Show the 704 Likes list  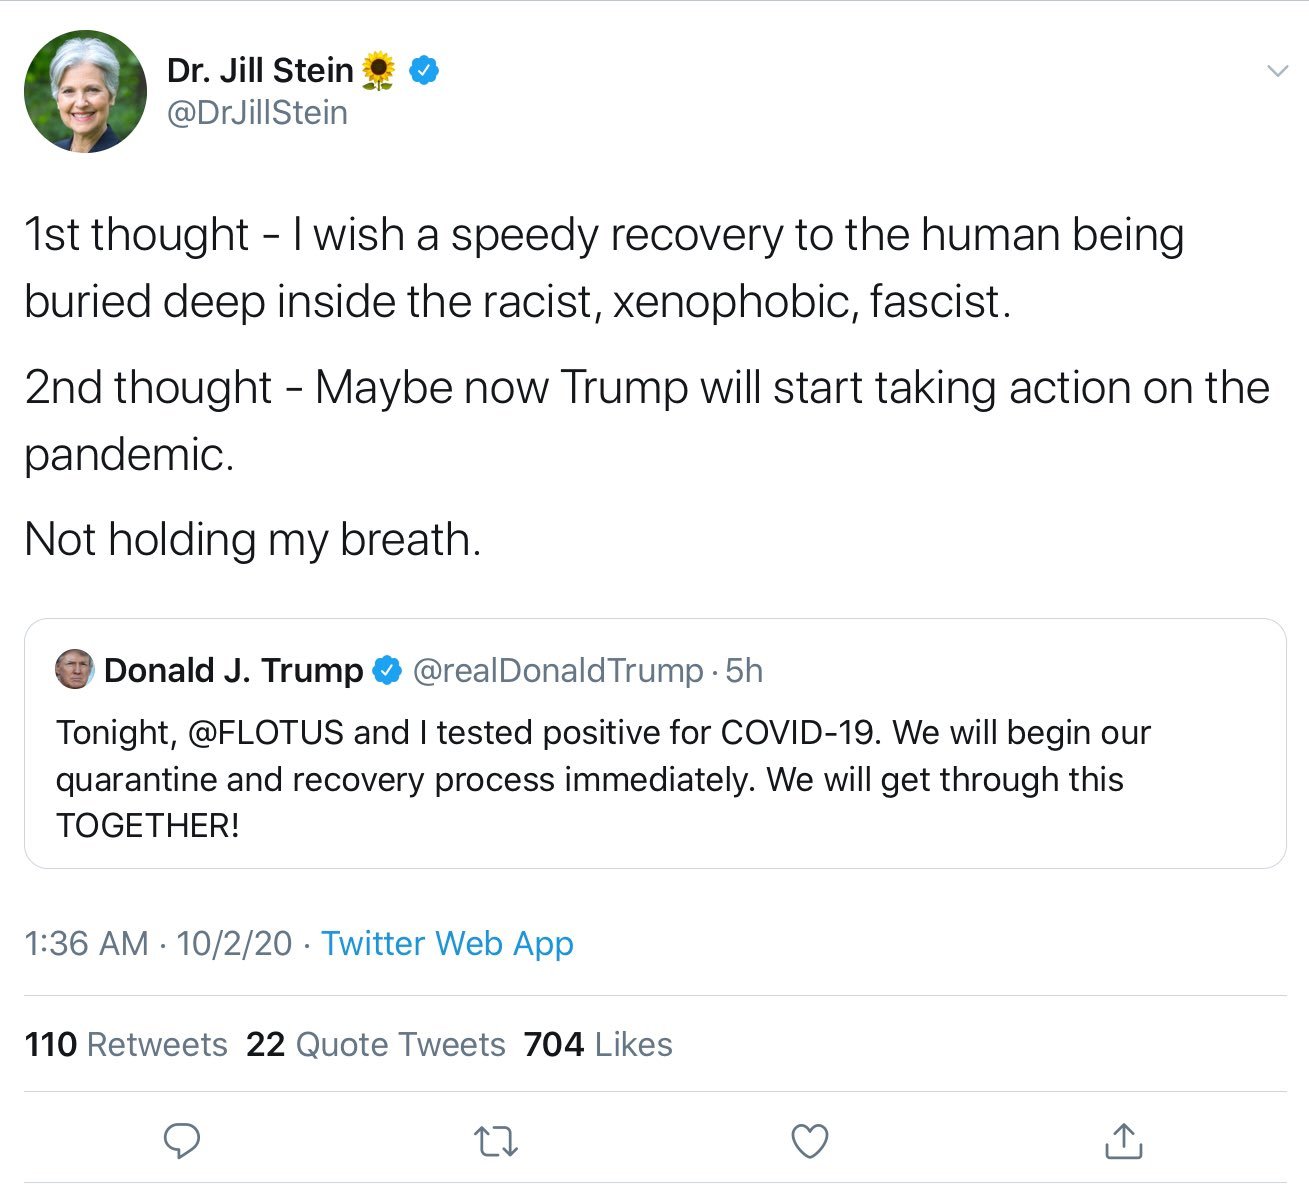(598, 1044)
